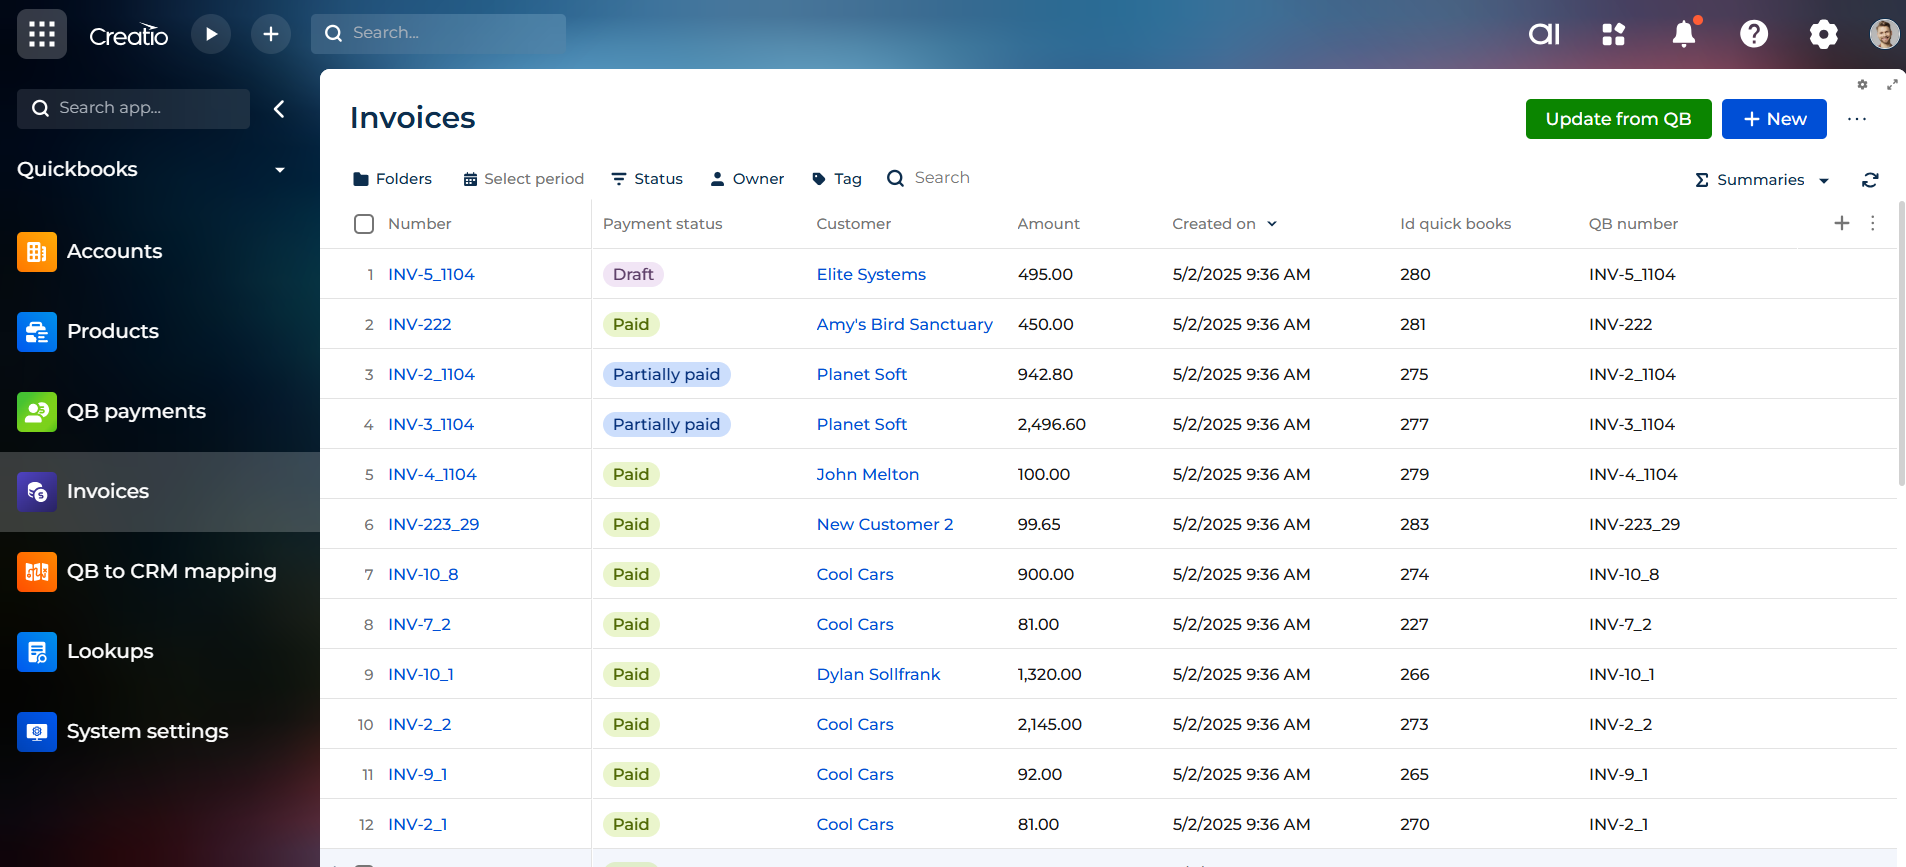Click Partially paid badge for INV-2_1104

click(x=666, y=374)
